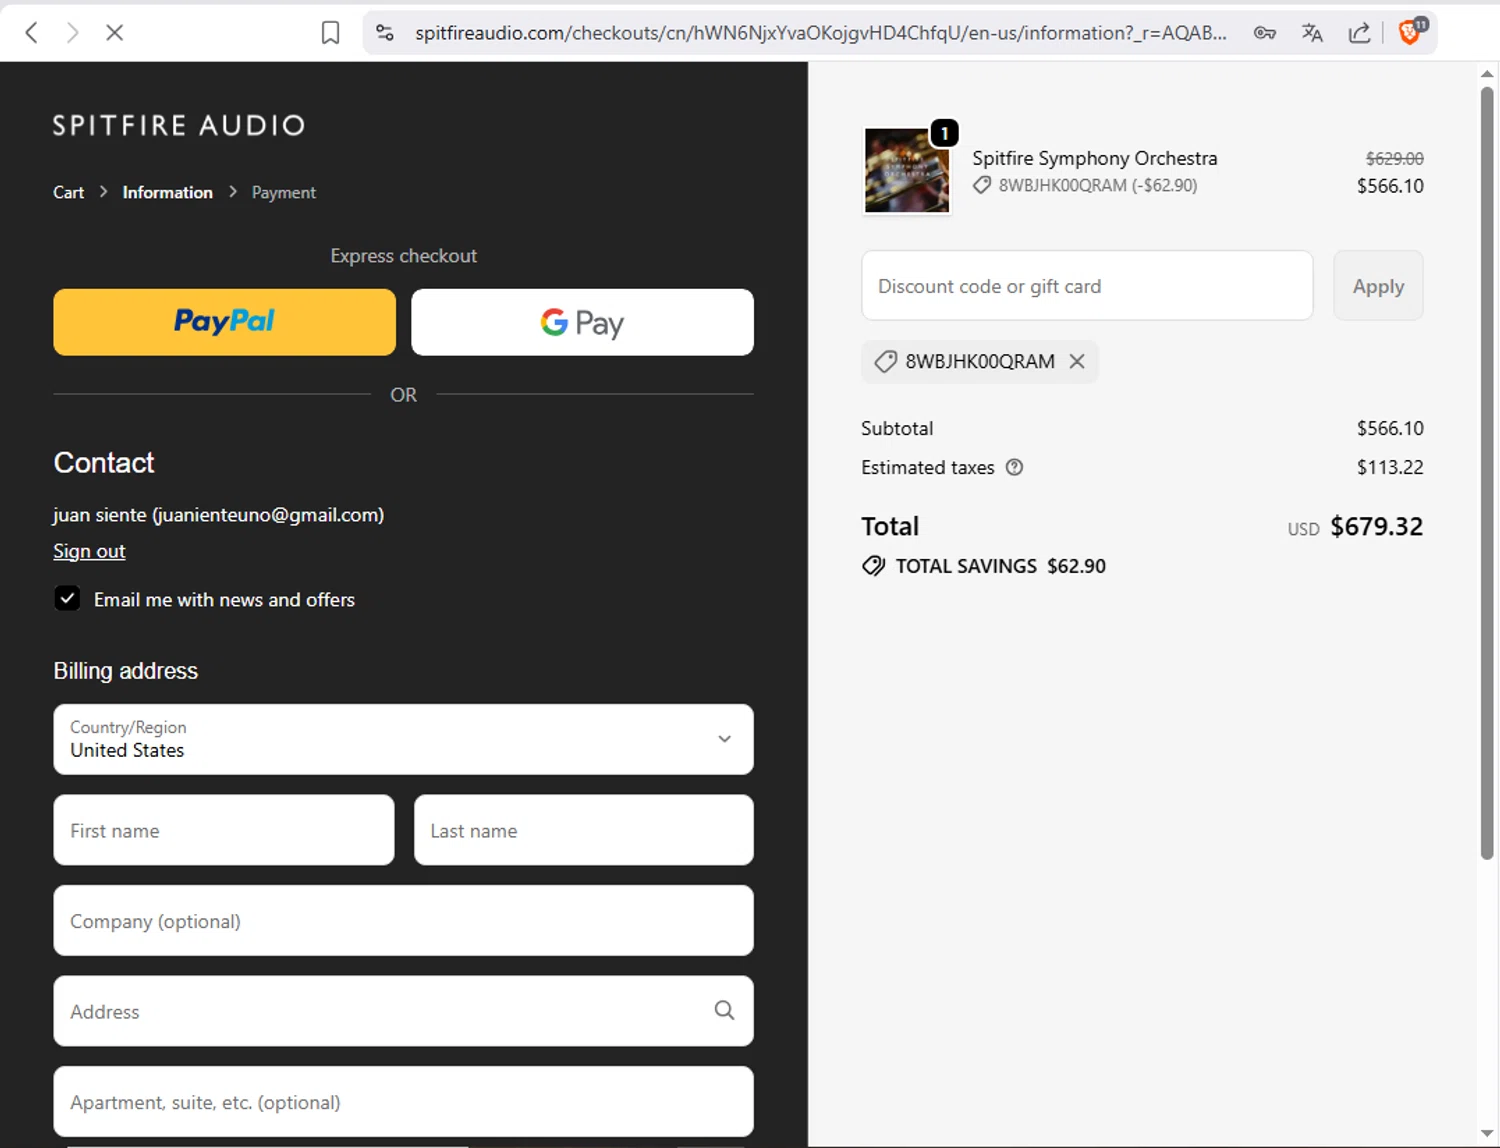Click the Estimated taxes help icon

(1014, 467)
